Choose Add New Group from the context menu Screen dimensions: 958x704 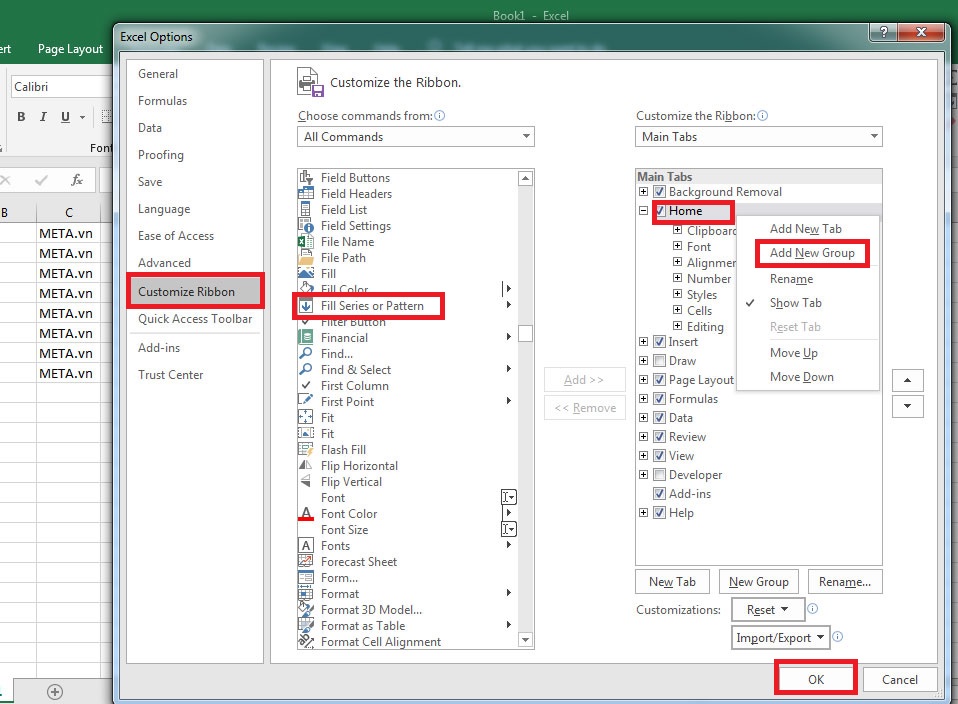(811, 254)
